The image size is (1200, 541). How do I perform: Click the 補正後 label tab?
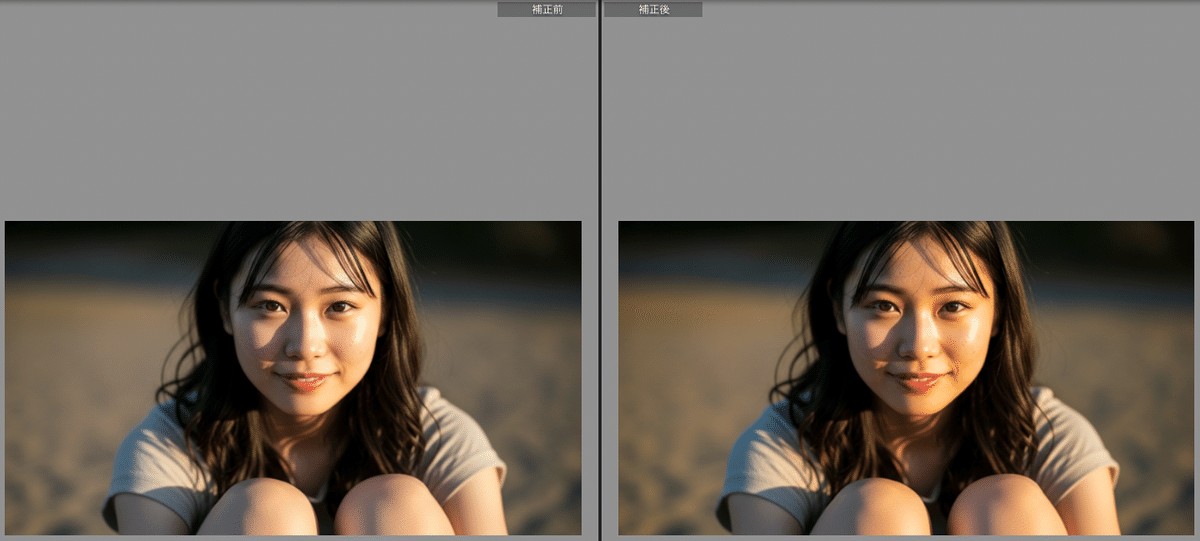653,9
